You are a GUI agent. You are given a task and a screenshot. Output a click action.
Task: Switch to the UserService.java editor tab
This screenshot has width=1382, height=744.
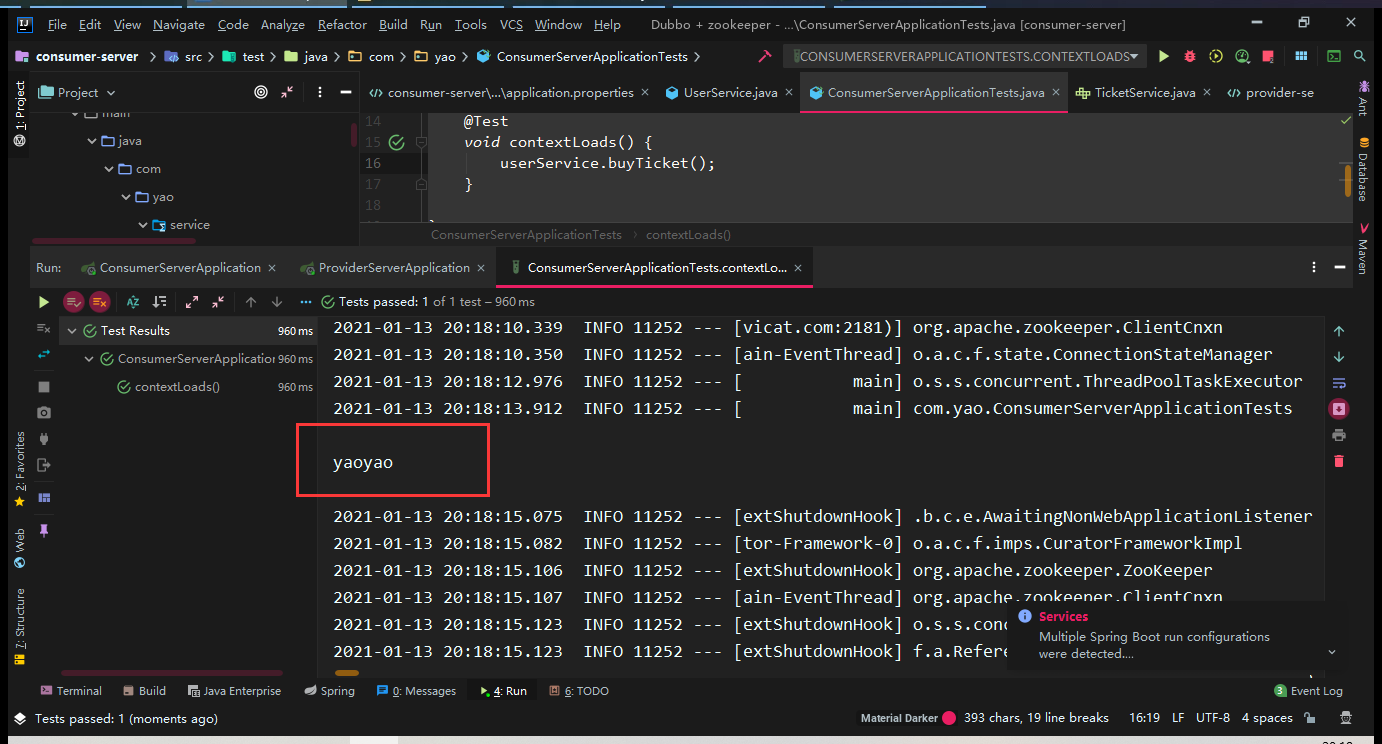tap(730, 92)
